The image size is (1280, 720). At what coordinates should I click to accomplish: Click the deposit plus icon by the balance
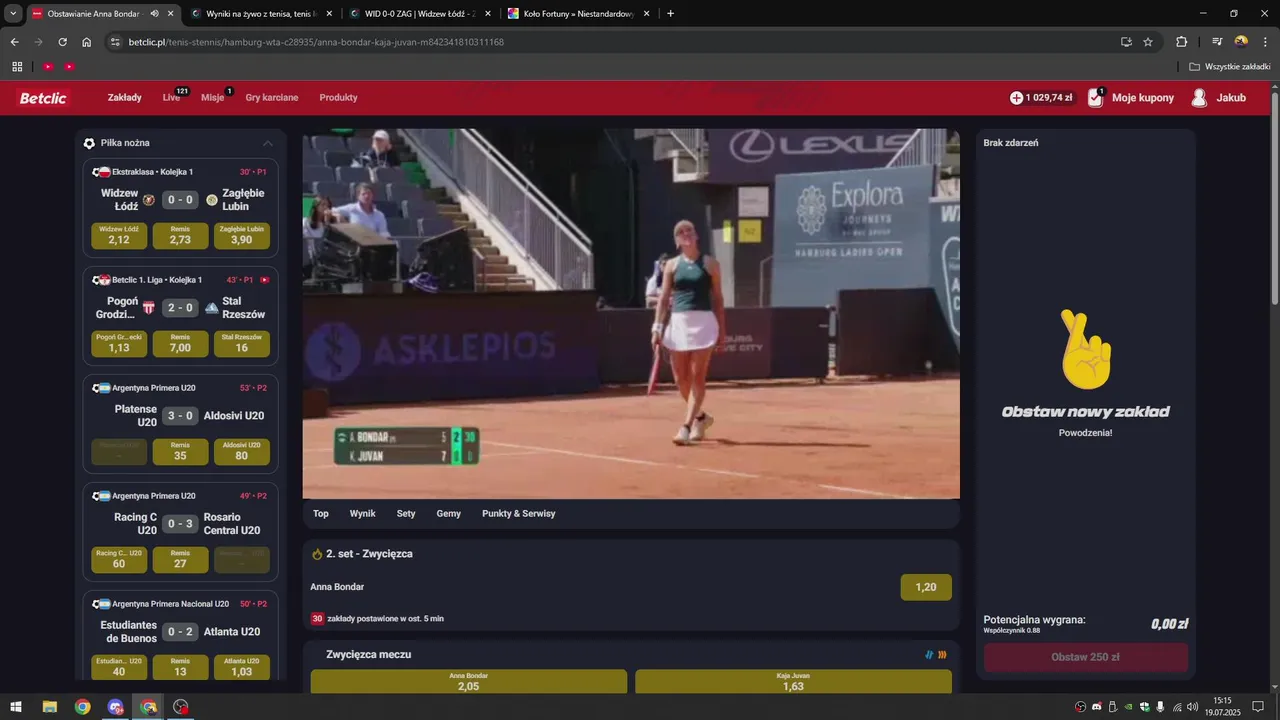pyautogui.click(x=1017, y=98)
